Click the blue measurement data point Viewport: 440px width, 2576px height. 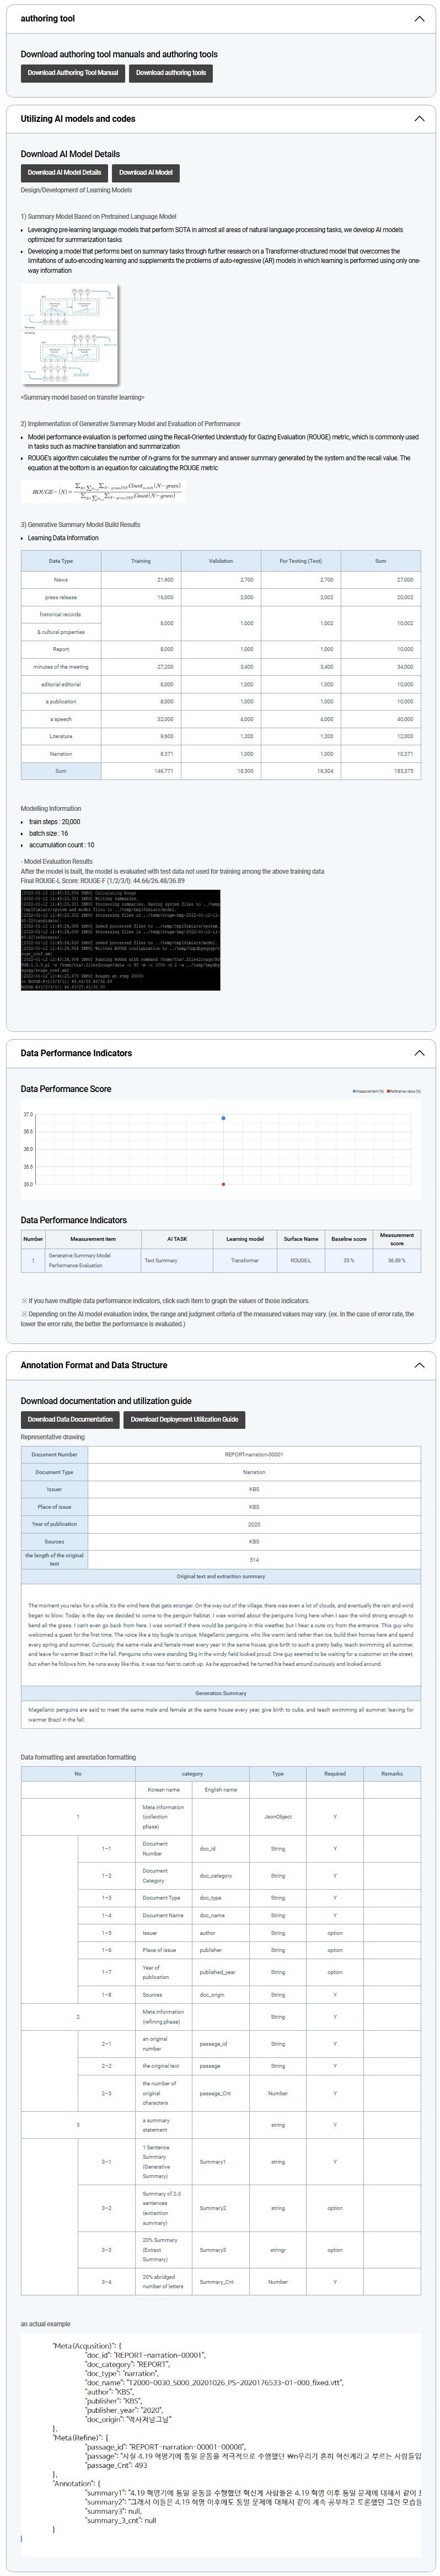click(223, 1118)
